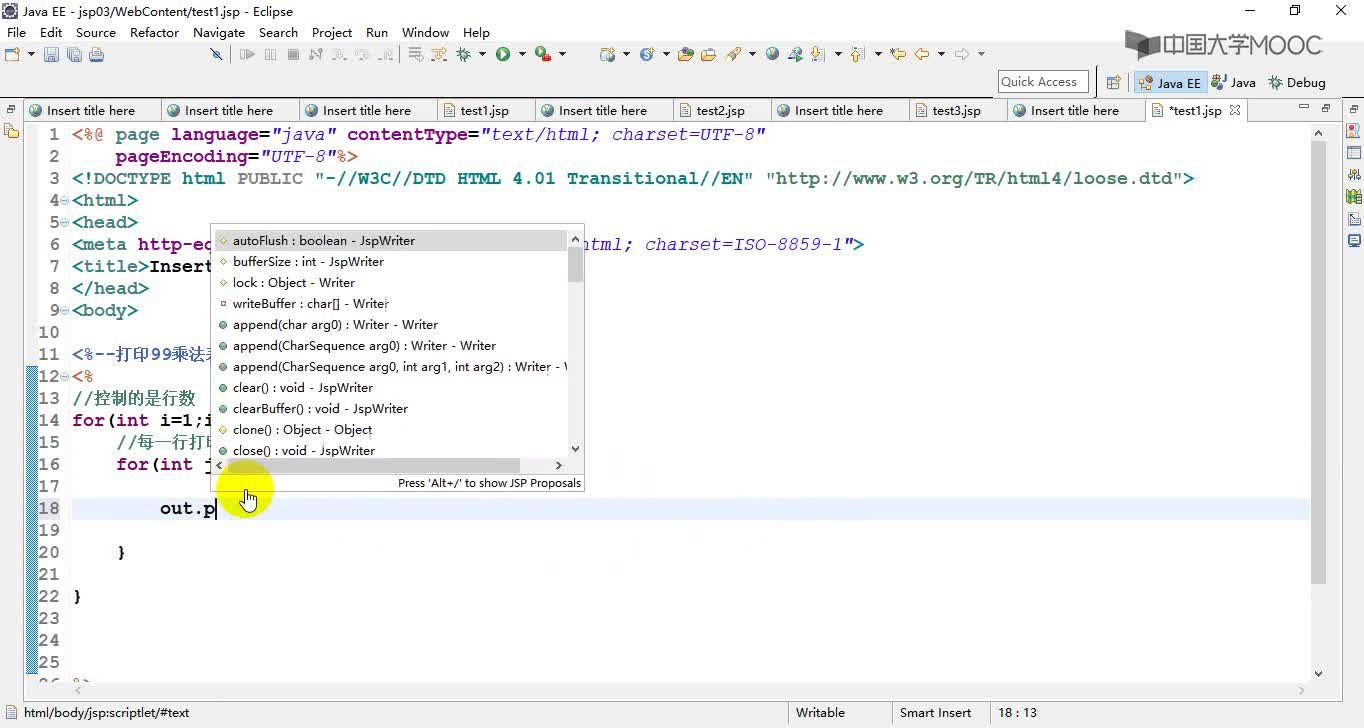Select clear() : void proposal
The height and width of the screenshot is (728, 1364).
coord(391,387)
